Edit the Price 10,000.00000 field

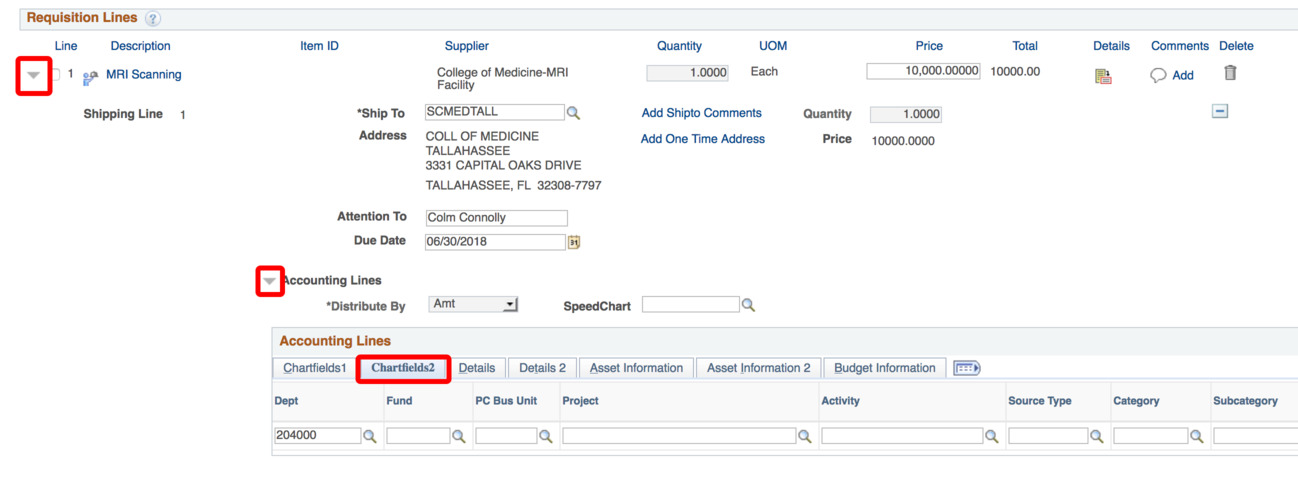(923, 71)
